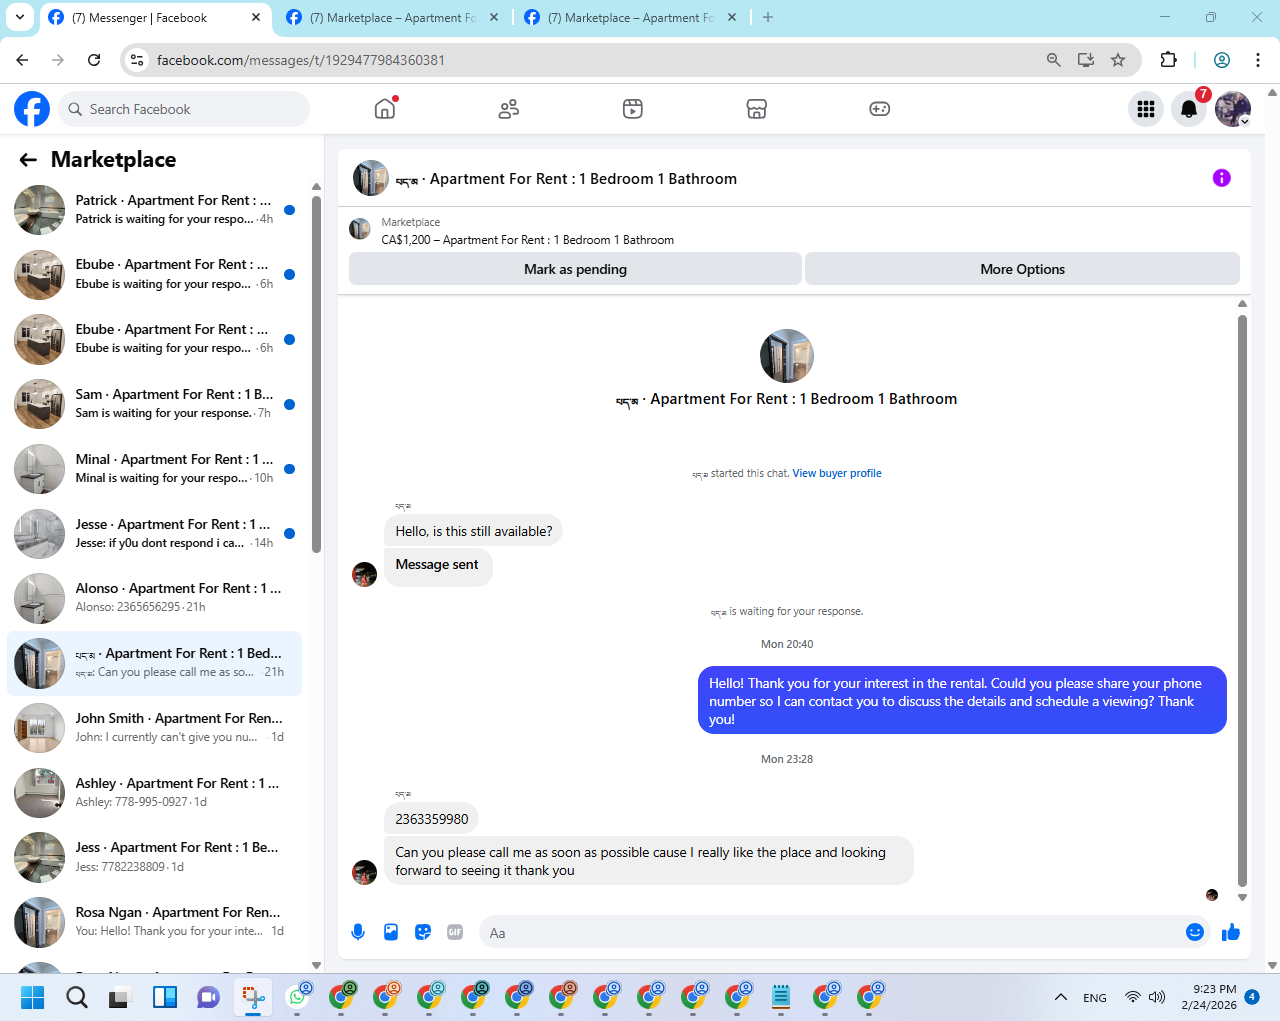Open notifications bell with 7 badge
The width and height of the screenshot is (1280, 1021).
pyautogui.click(x=1189, y=109)
